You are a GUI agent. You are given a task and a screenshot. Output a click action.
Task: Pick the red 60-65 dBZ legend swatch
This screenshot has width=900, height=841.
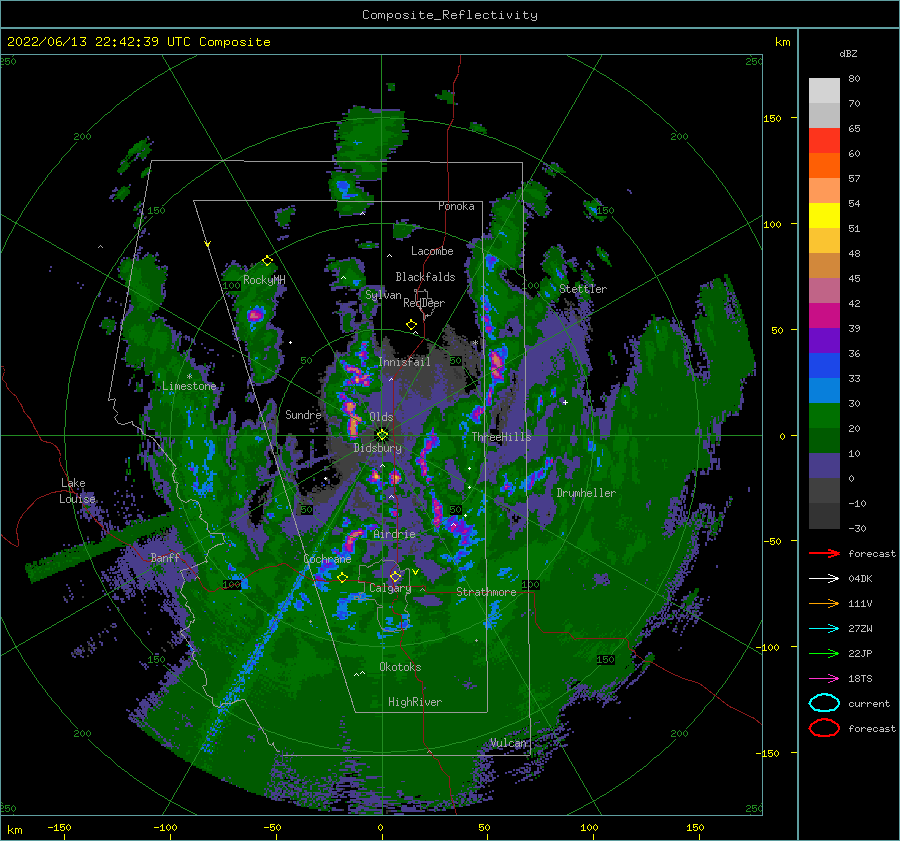[824, 141]
